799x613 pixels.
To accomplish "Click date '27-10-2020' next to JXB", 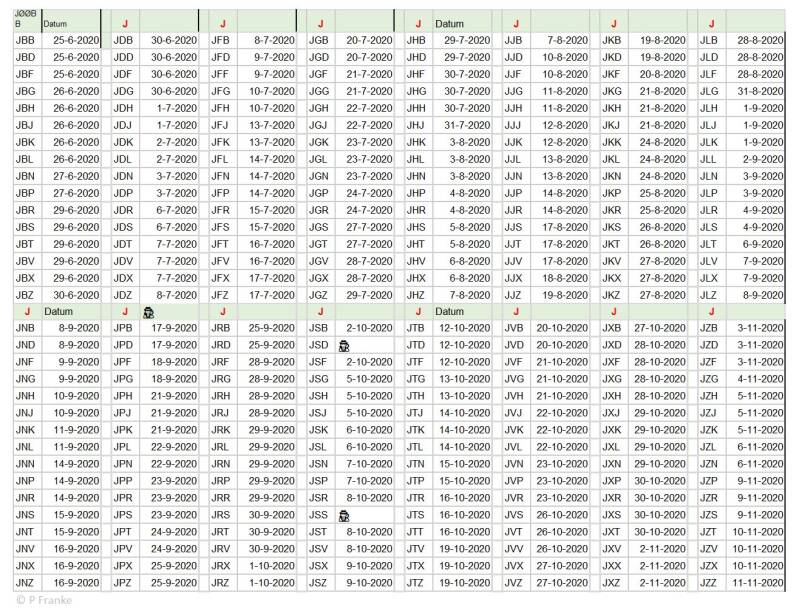I will (660, 328).
